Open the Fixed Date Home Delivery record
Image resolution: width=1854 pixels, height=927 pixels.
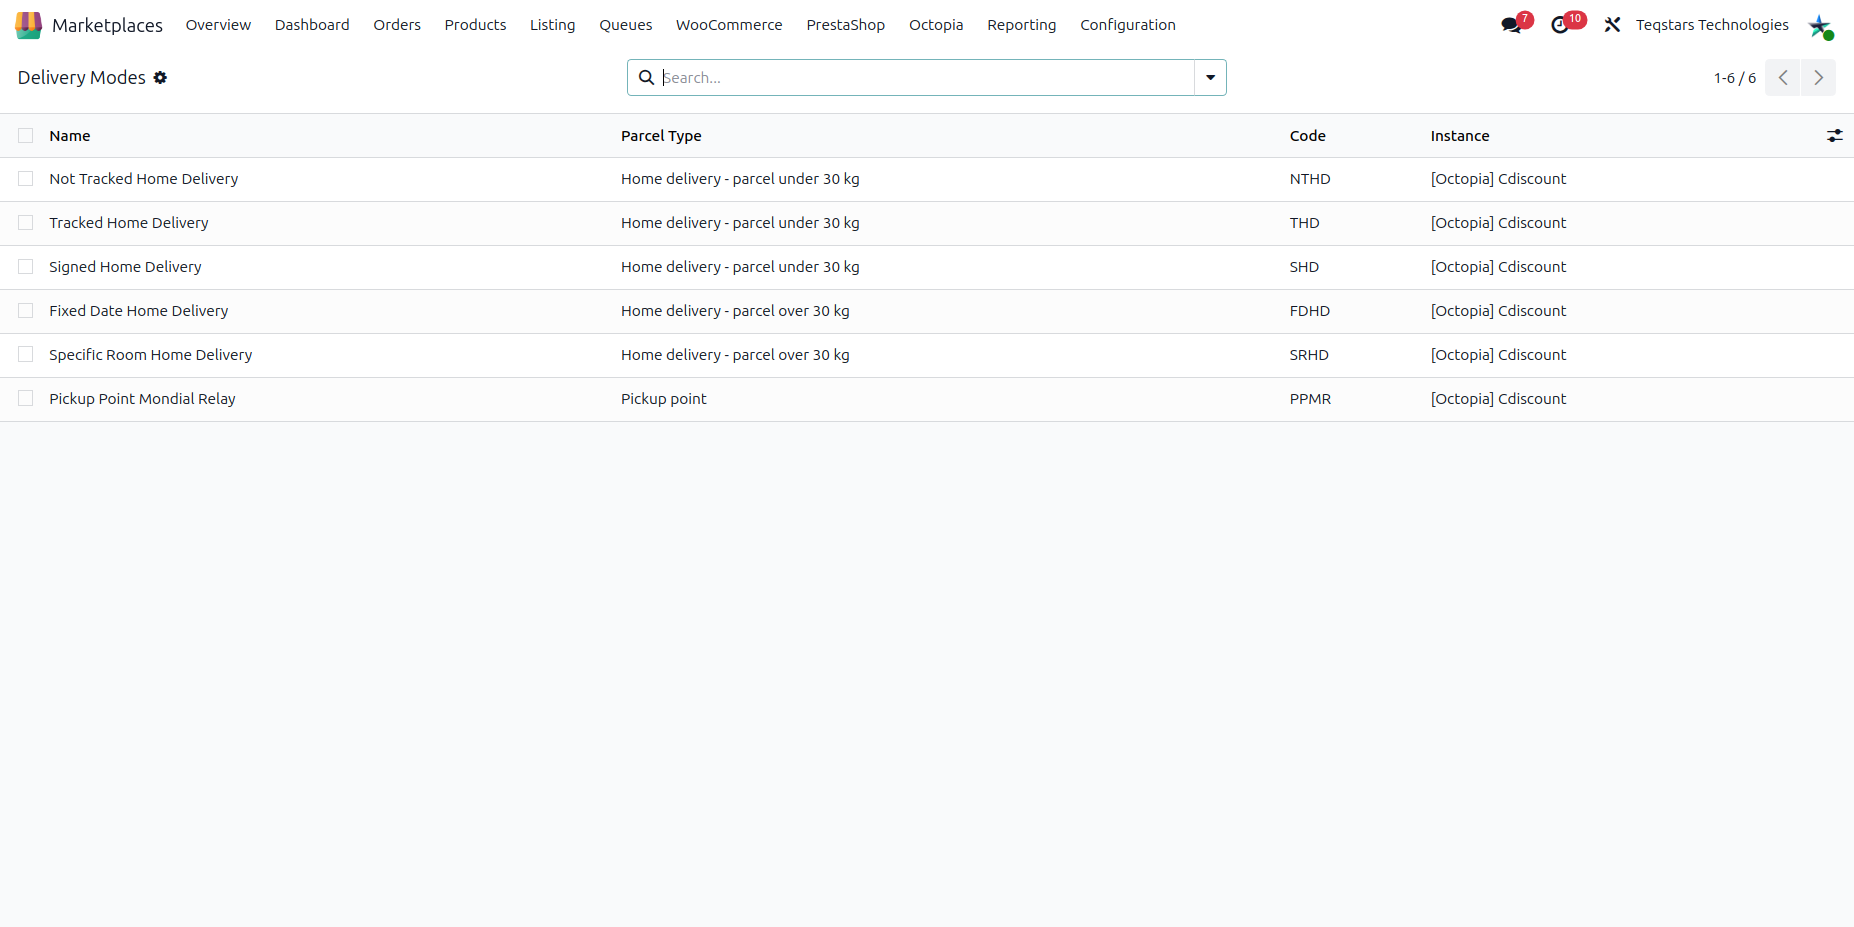pyautogui.click(x=139, y=311)
